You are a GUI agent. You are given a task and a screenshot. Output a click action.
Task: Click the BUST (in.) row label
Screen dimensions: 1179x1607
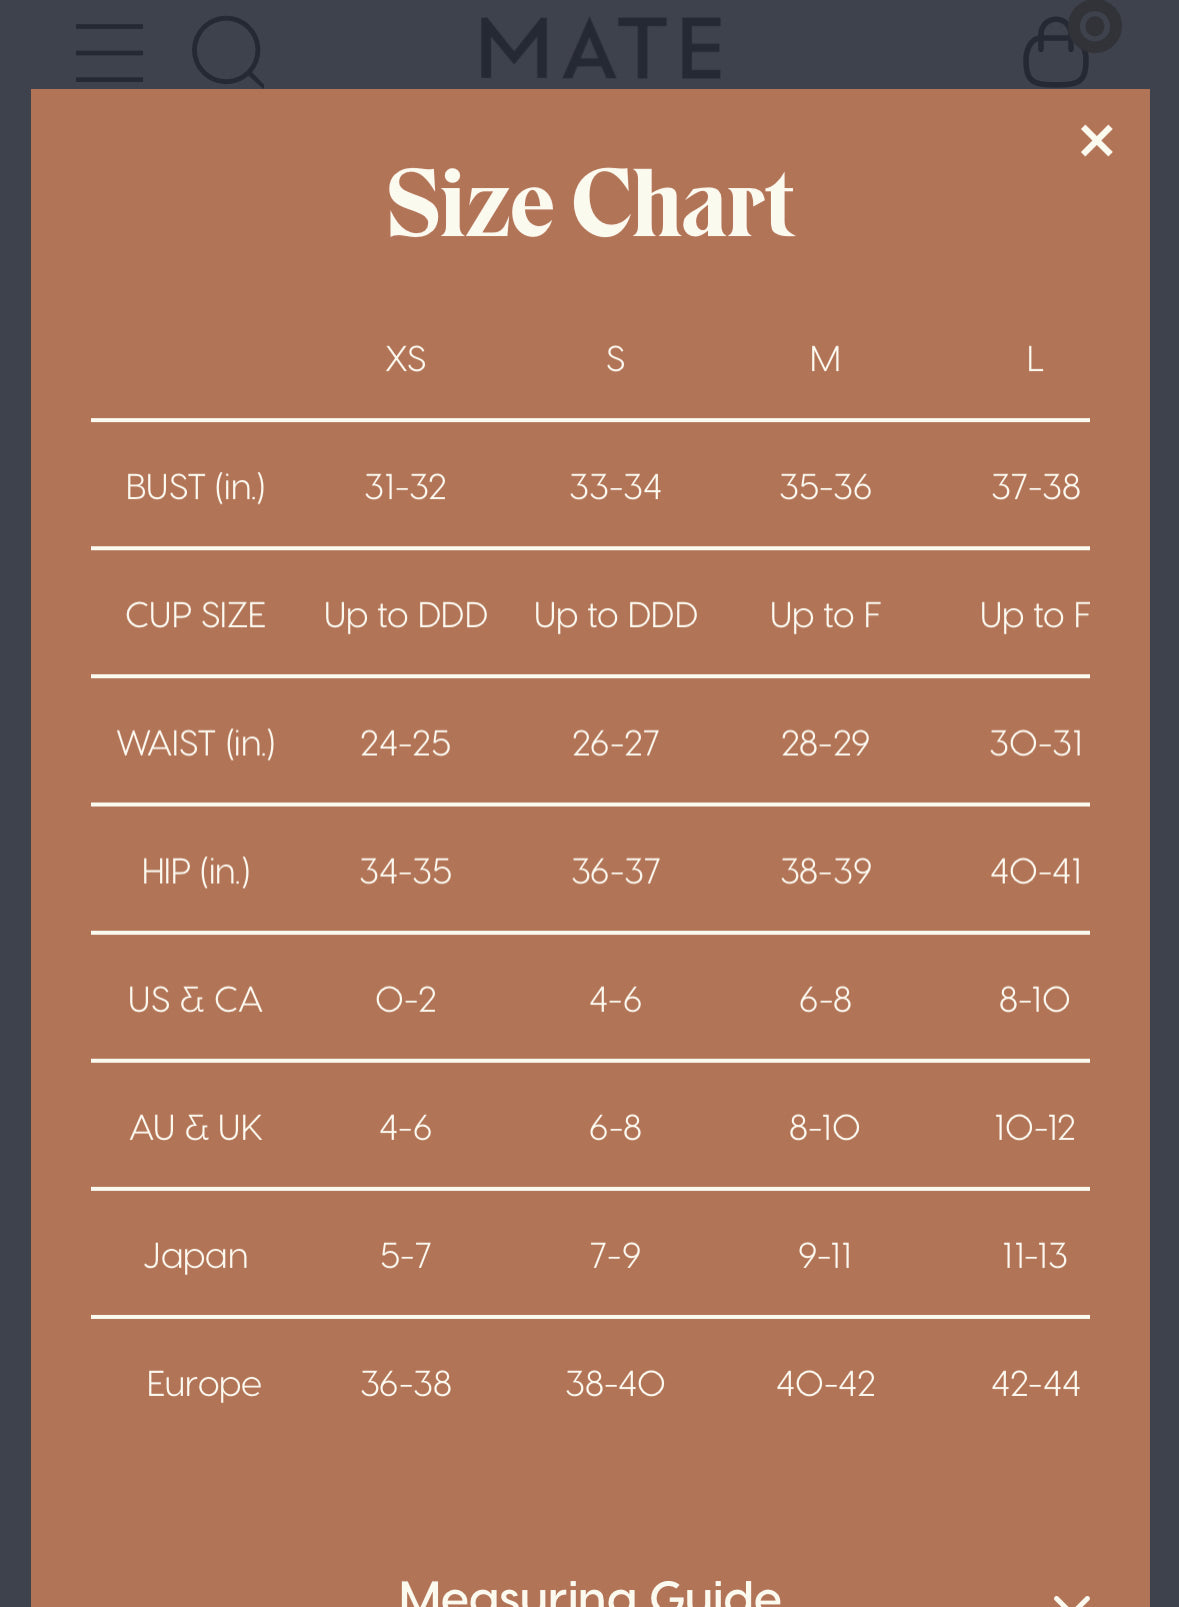[x=195, y=487]
